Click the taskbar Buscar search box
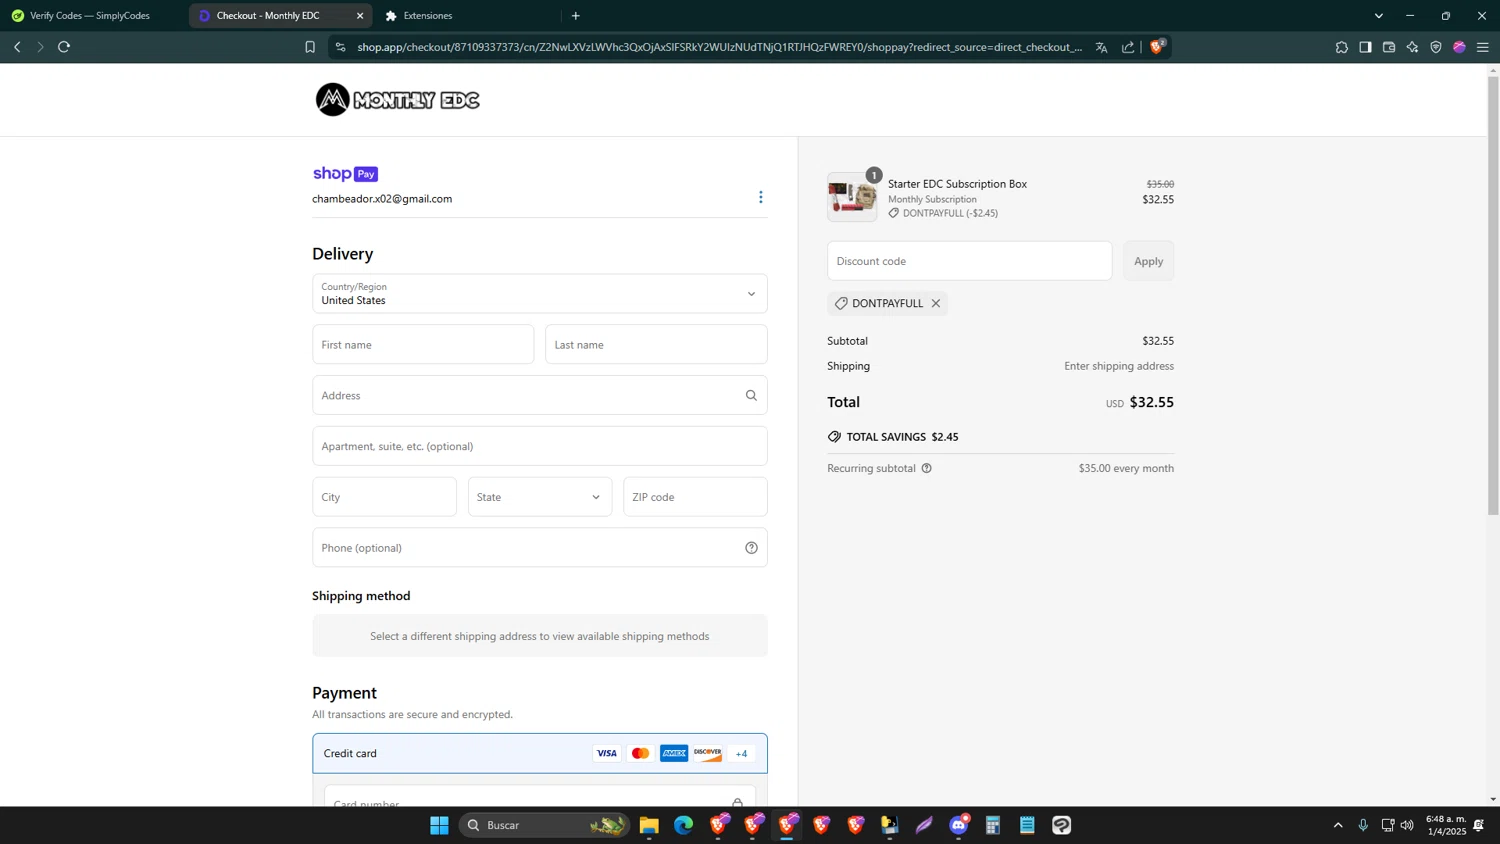The height and width of the screenshot is (844, 1500). (544, 825)
